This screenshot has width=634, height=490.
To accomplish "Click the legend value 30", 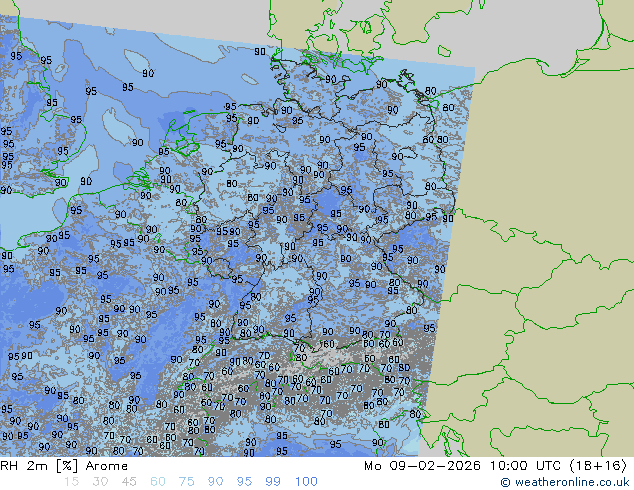I will (x=100, y=482).
